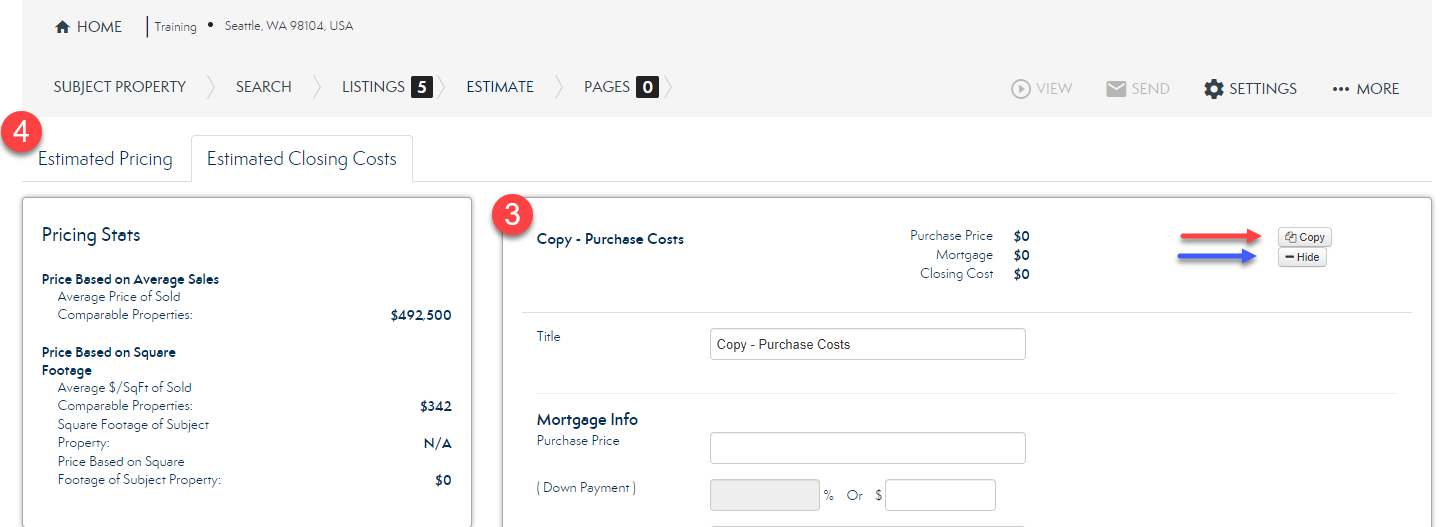Go to the Subject Property step
The image size is (1446, 527).
[120, 87]
